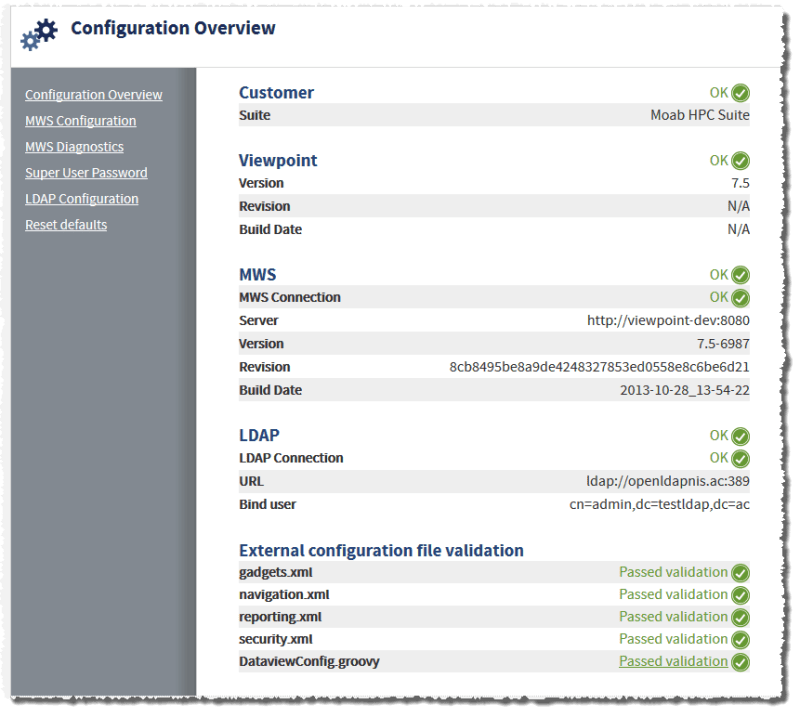This screenshot has width=800, height=717.
Task: Open Super User Password settings
Action: click(x=86, y=173)
